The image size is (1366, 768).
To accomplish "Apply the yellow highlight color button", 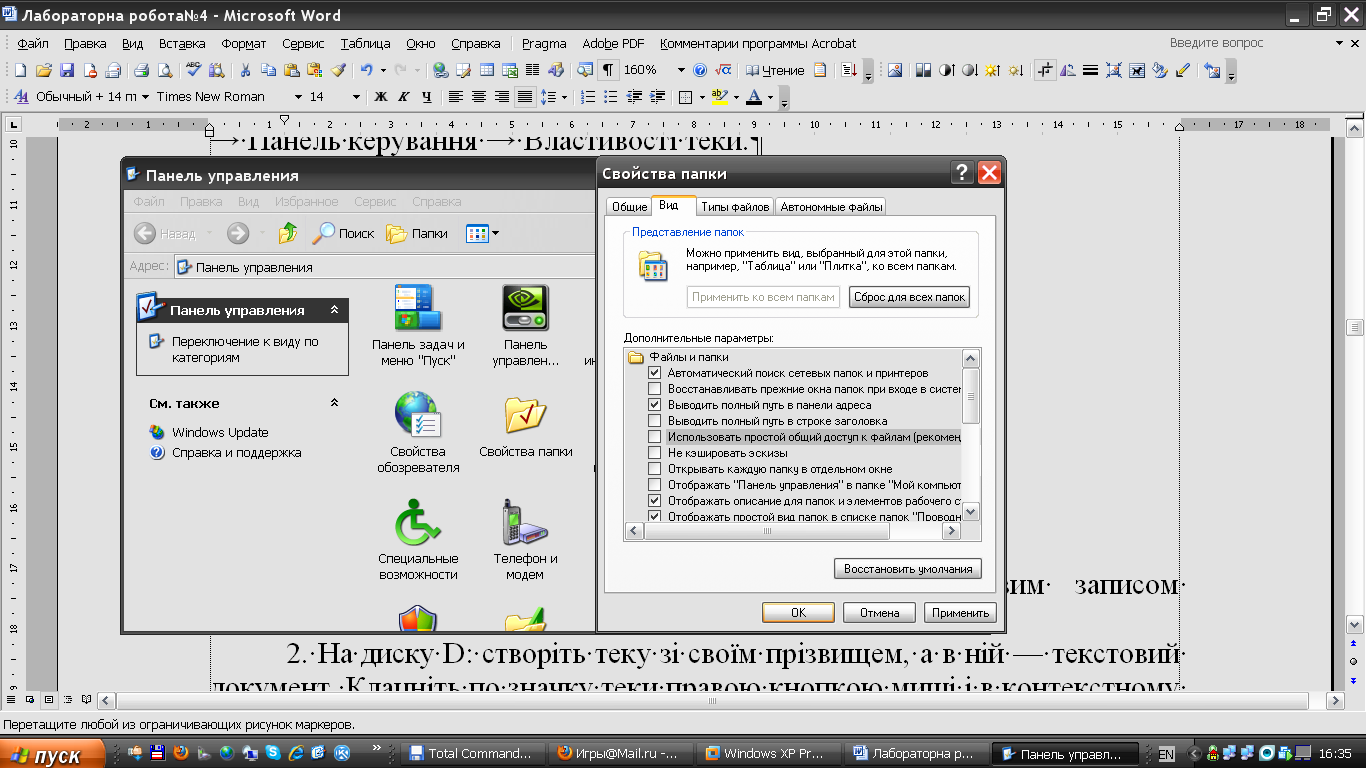I will click(718, 97).
